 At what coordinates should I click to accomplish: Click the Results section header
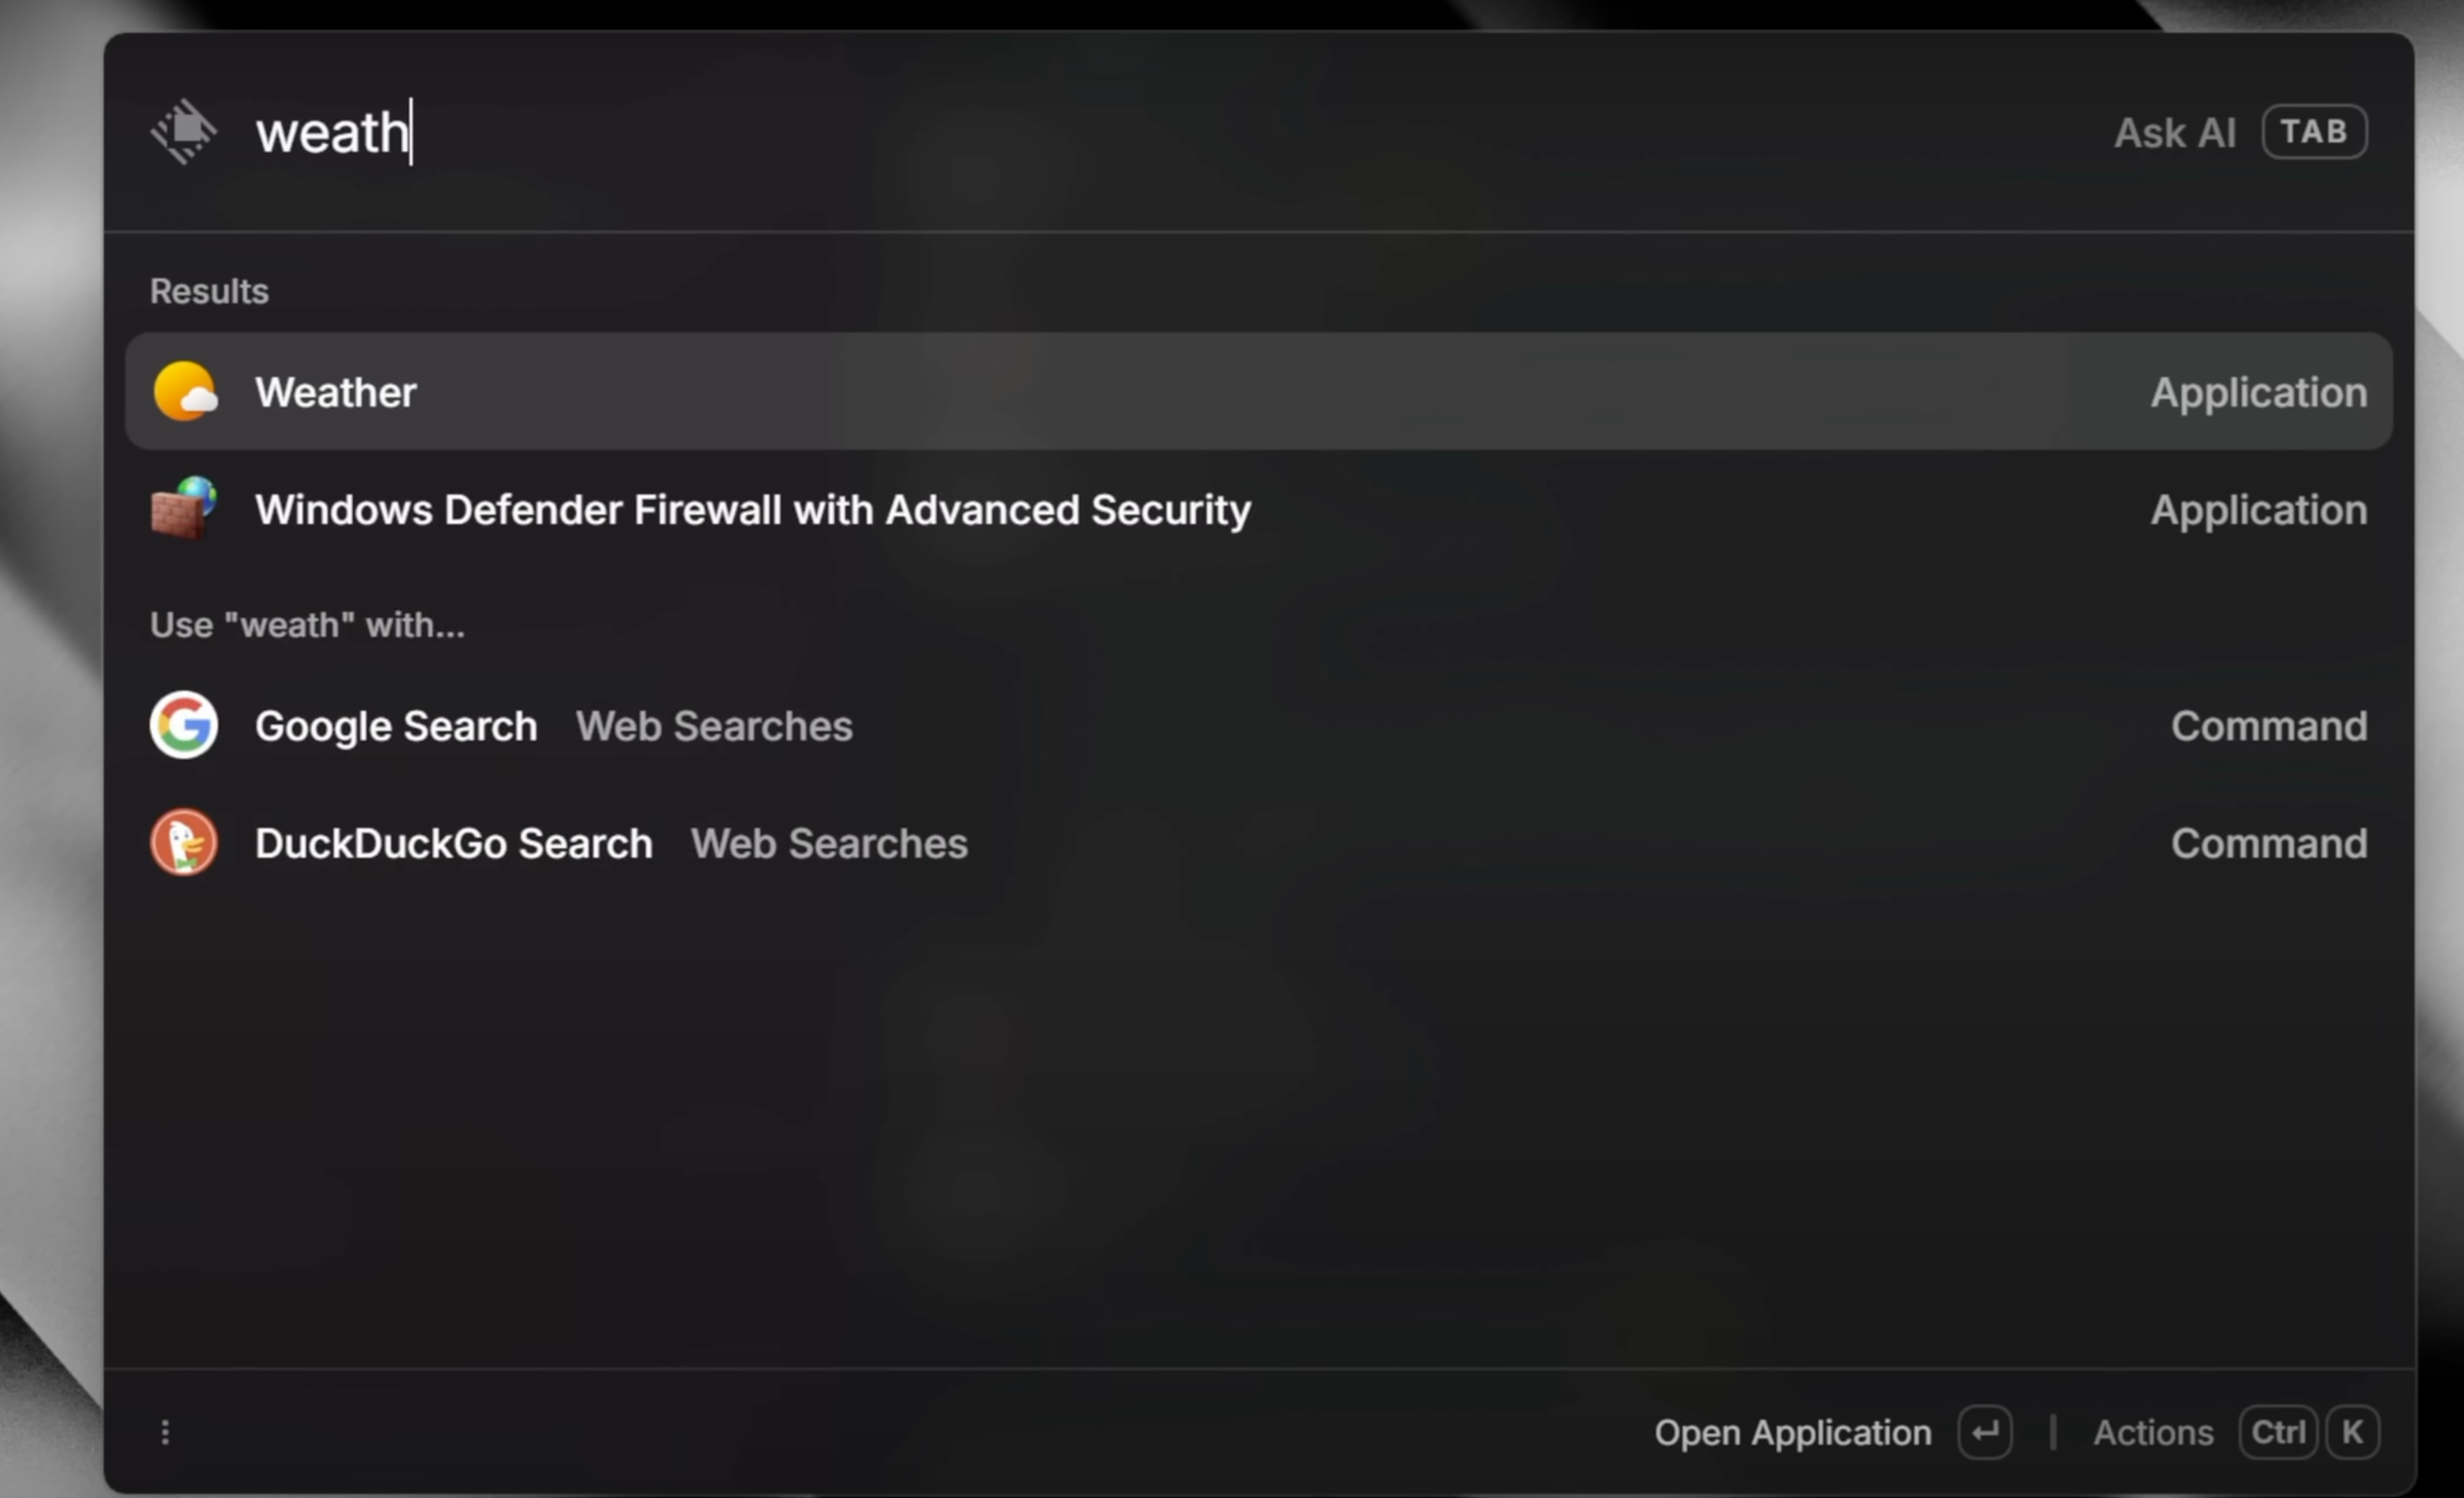click(x=209, y=291)
